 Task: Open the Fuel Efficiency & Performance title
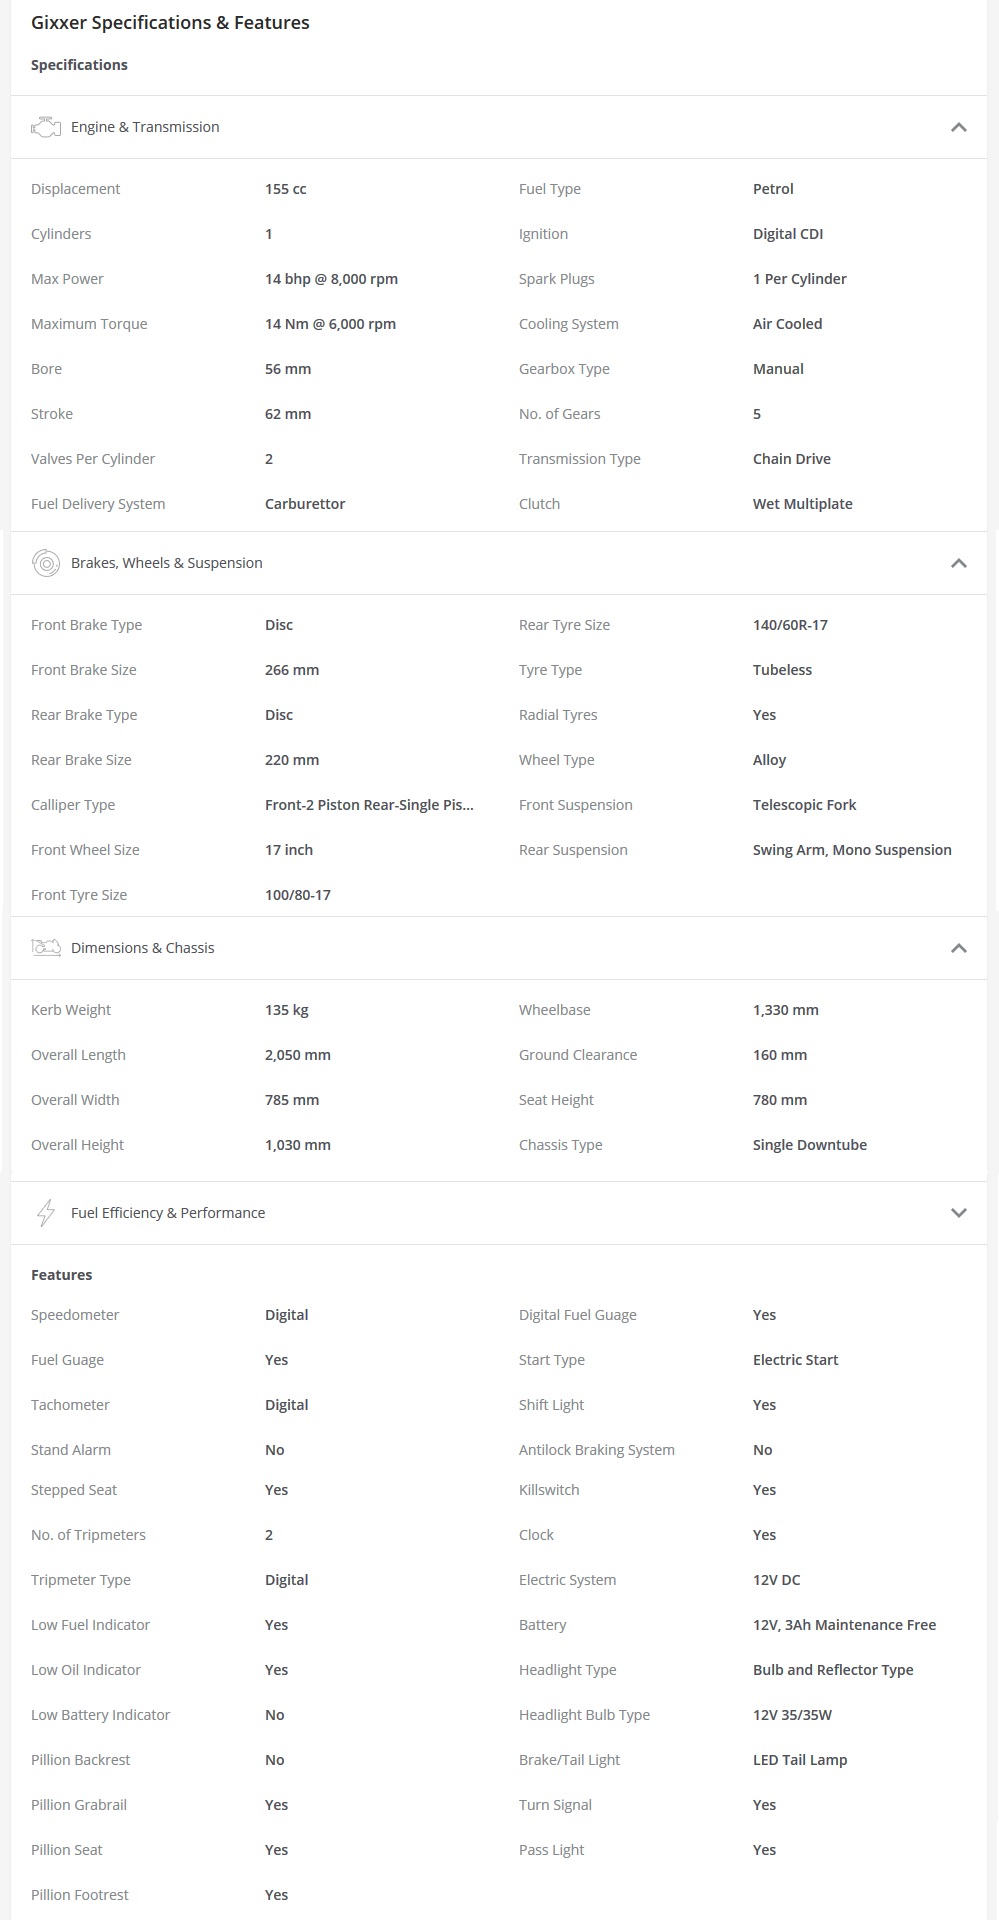point(168,1213)
